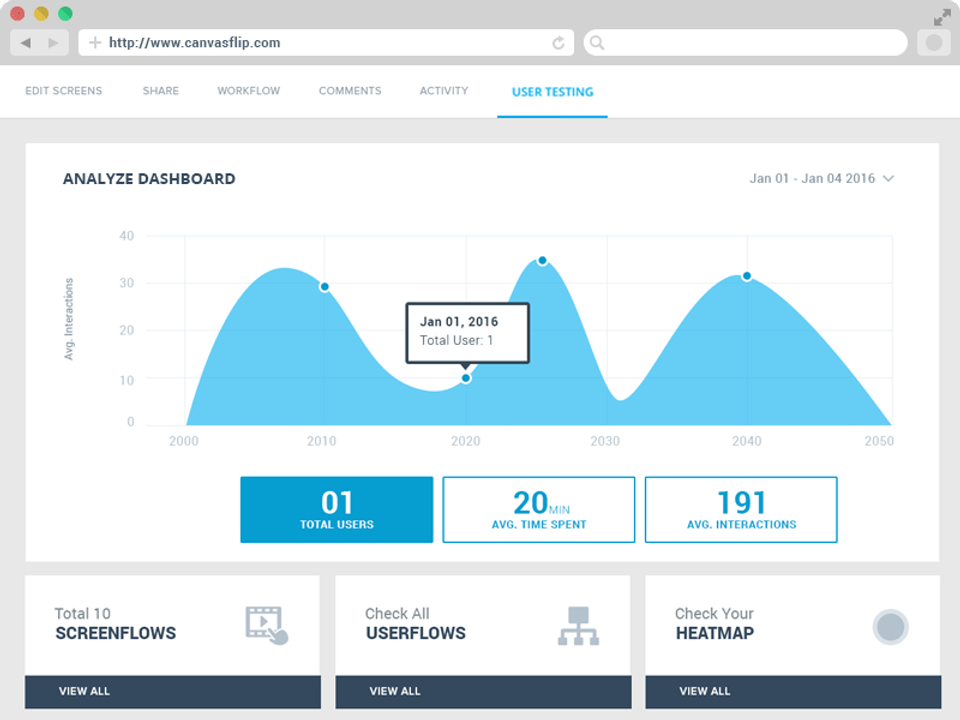Click the Userflows hierarchy diagram icon
The width and height of the screenshot is (960, 720).
coord(577,625)
